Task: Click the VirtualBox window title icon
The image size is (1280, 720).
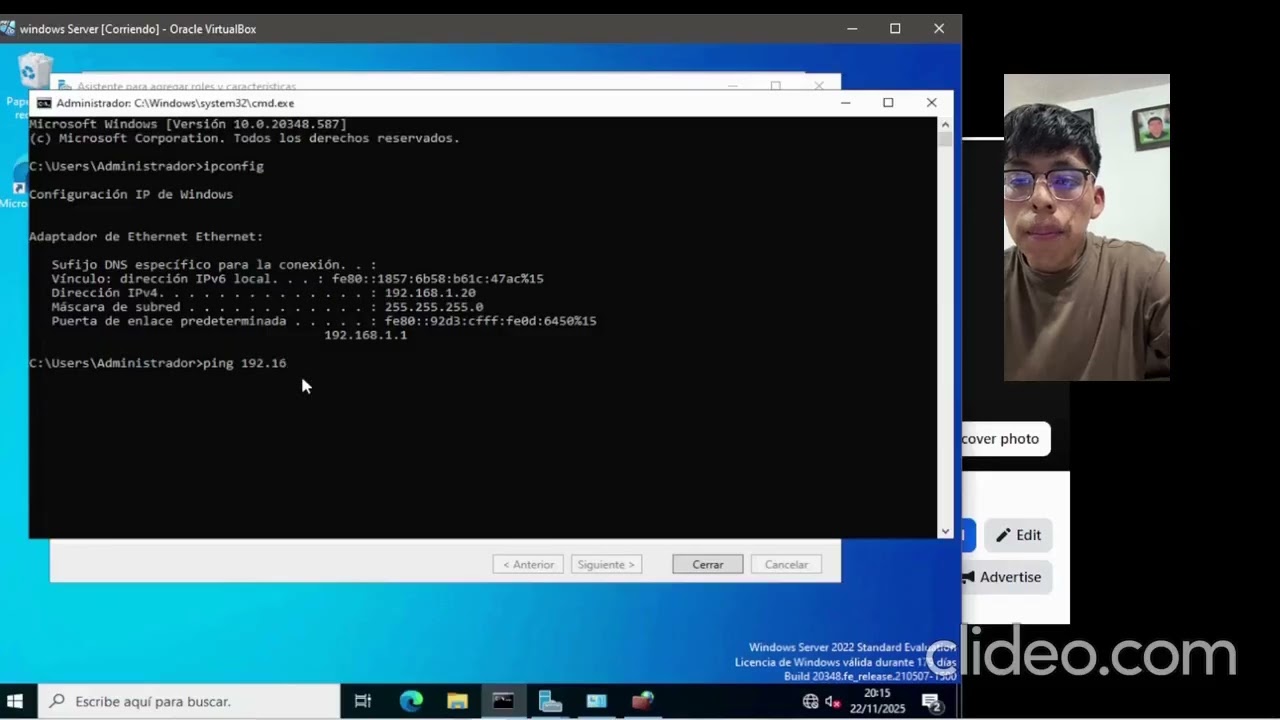Action: click(x=8, y=29)
